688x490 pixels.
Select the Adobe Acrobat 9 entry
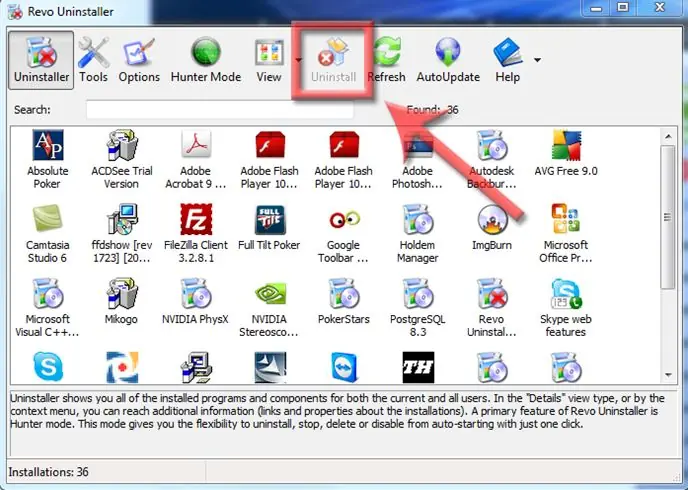click(196, 159)
